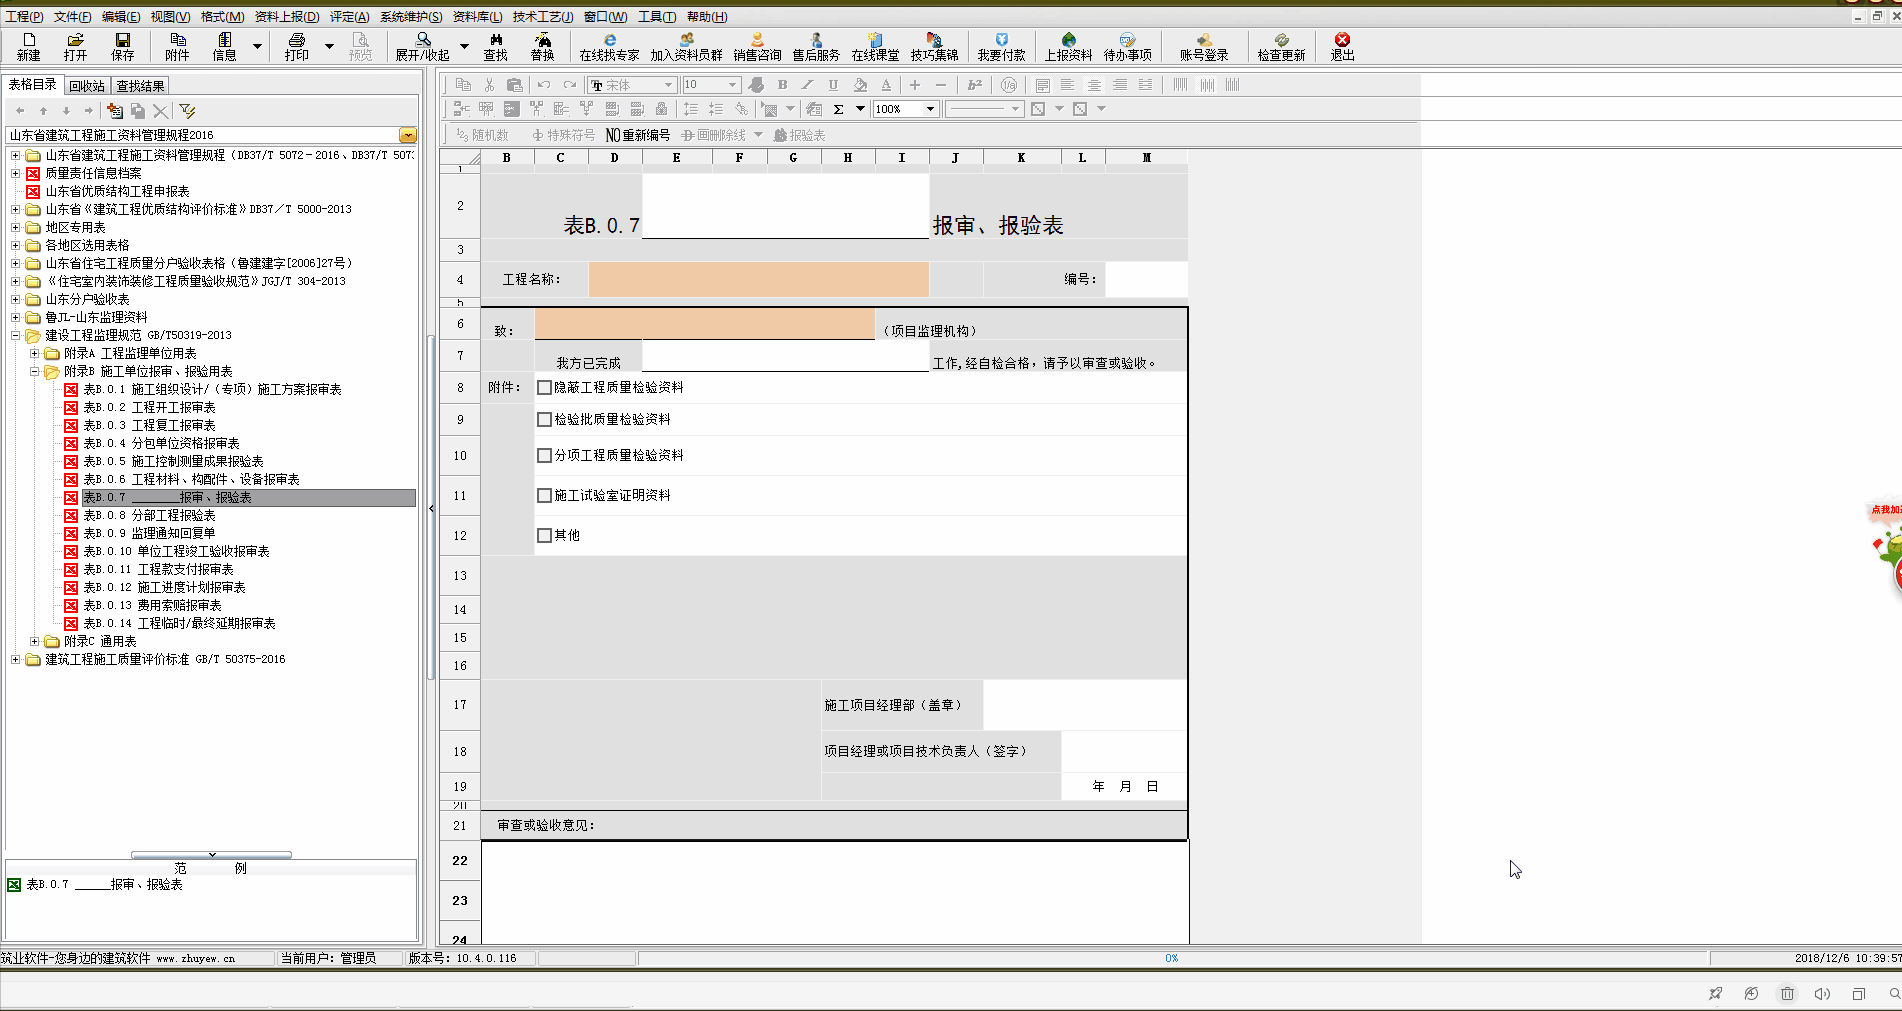The width and height of the screenshot is (1902, 1011).
Task: Open the 资料库(L) menu
Action: pyautogui.click(x=477, y=17)
